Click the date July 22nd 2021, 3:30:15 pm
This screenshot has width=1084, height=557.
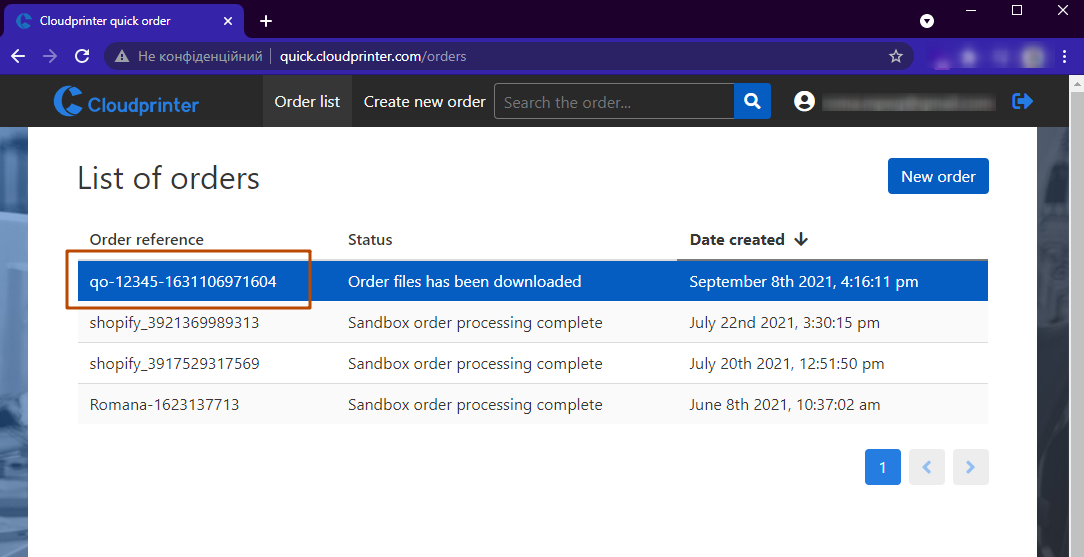pyautogui.click(x=785, y=323)
